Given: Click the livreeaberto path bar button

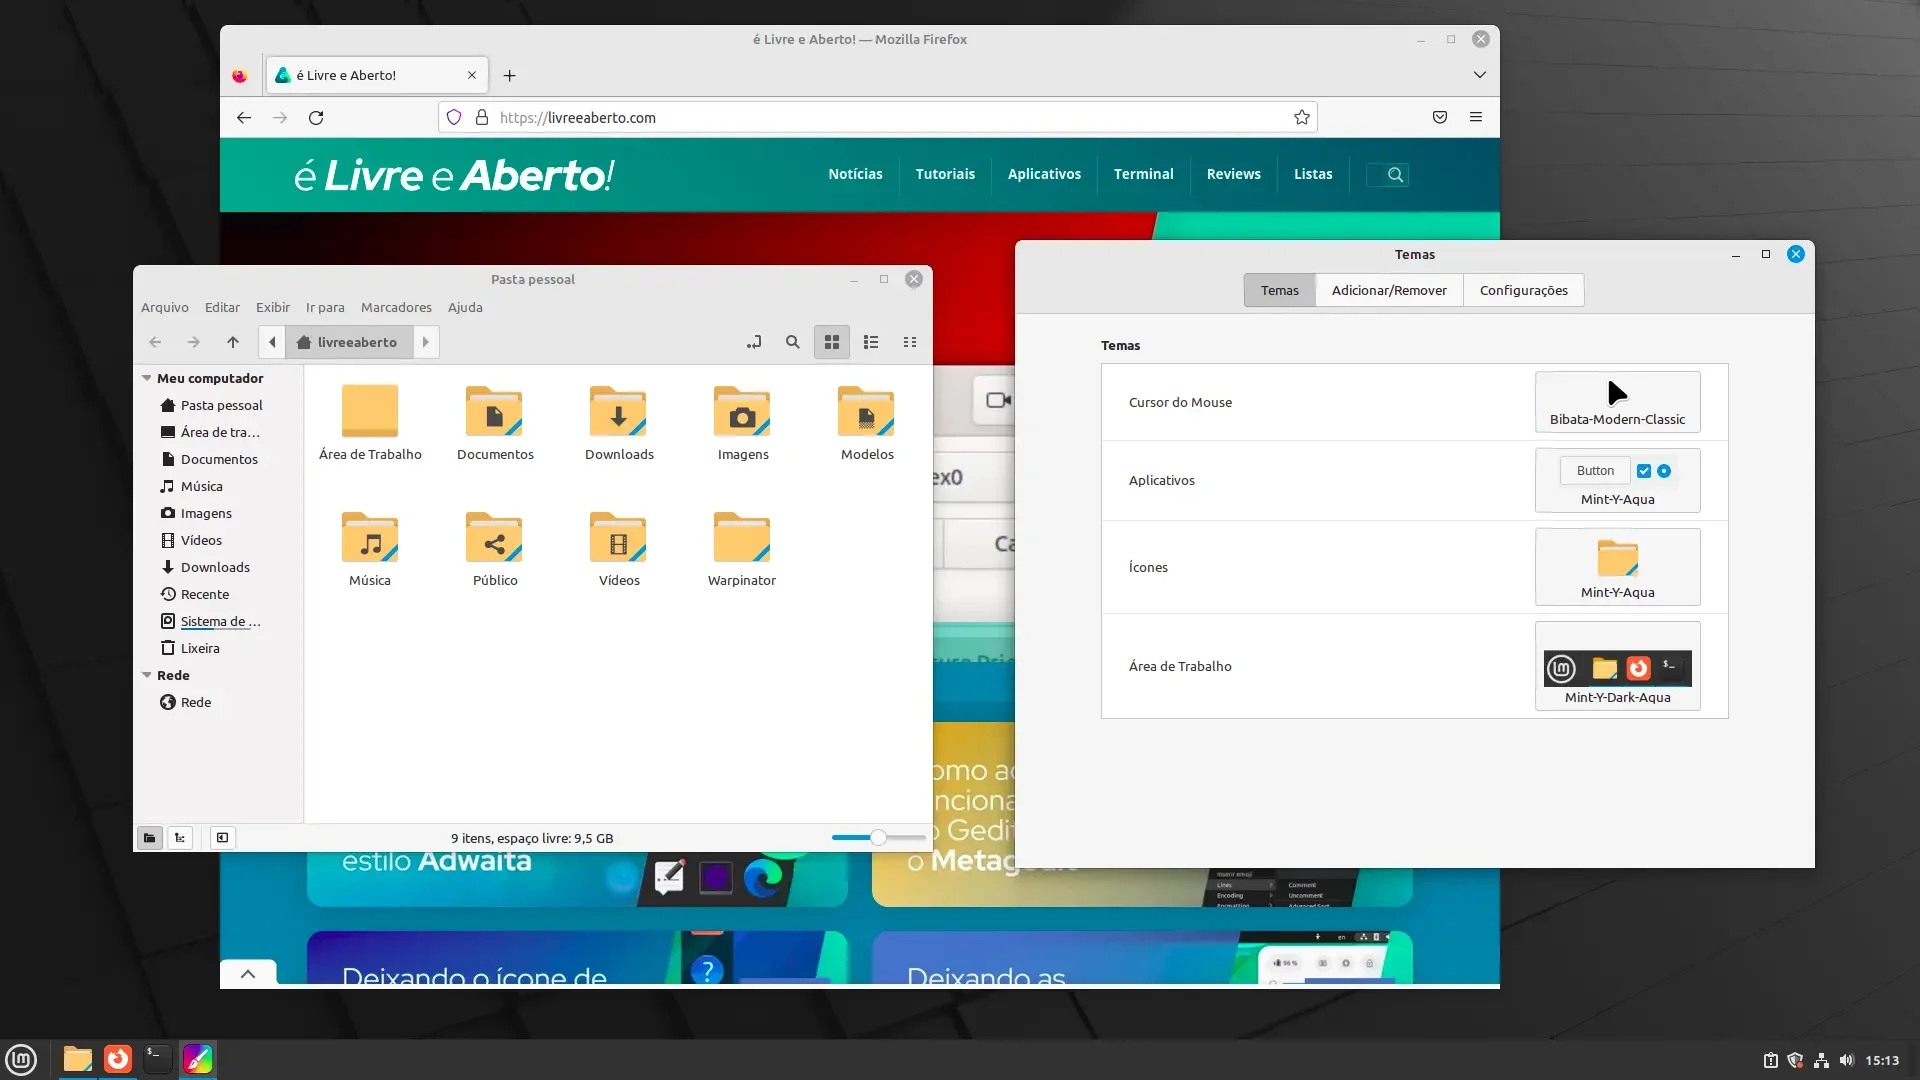Looking at the screenshot, I should (348, 342).
